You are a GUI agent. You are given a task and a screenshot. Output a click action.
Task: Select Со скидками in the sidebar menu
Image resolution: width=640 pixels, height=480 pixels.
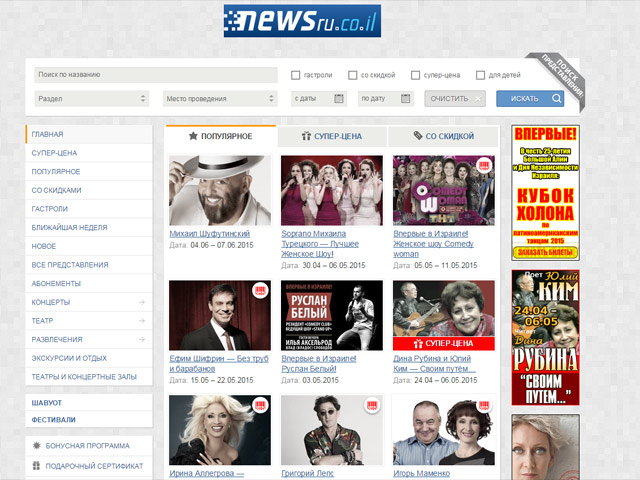[x=89, y=190]
